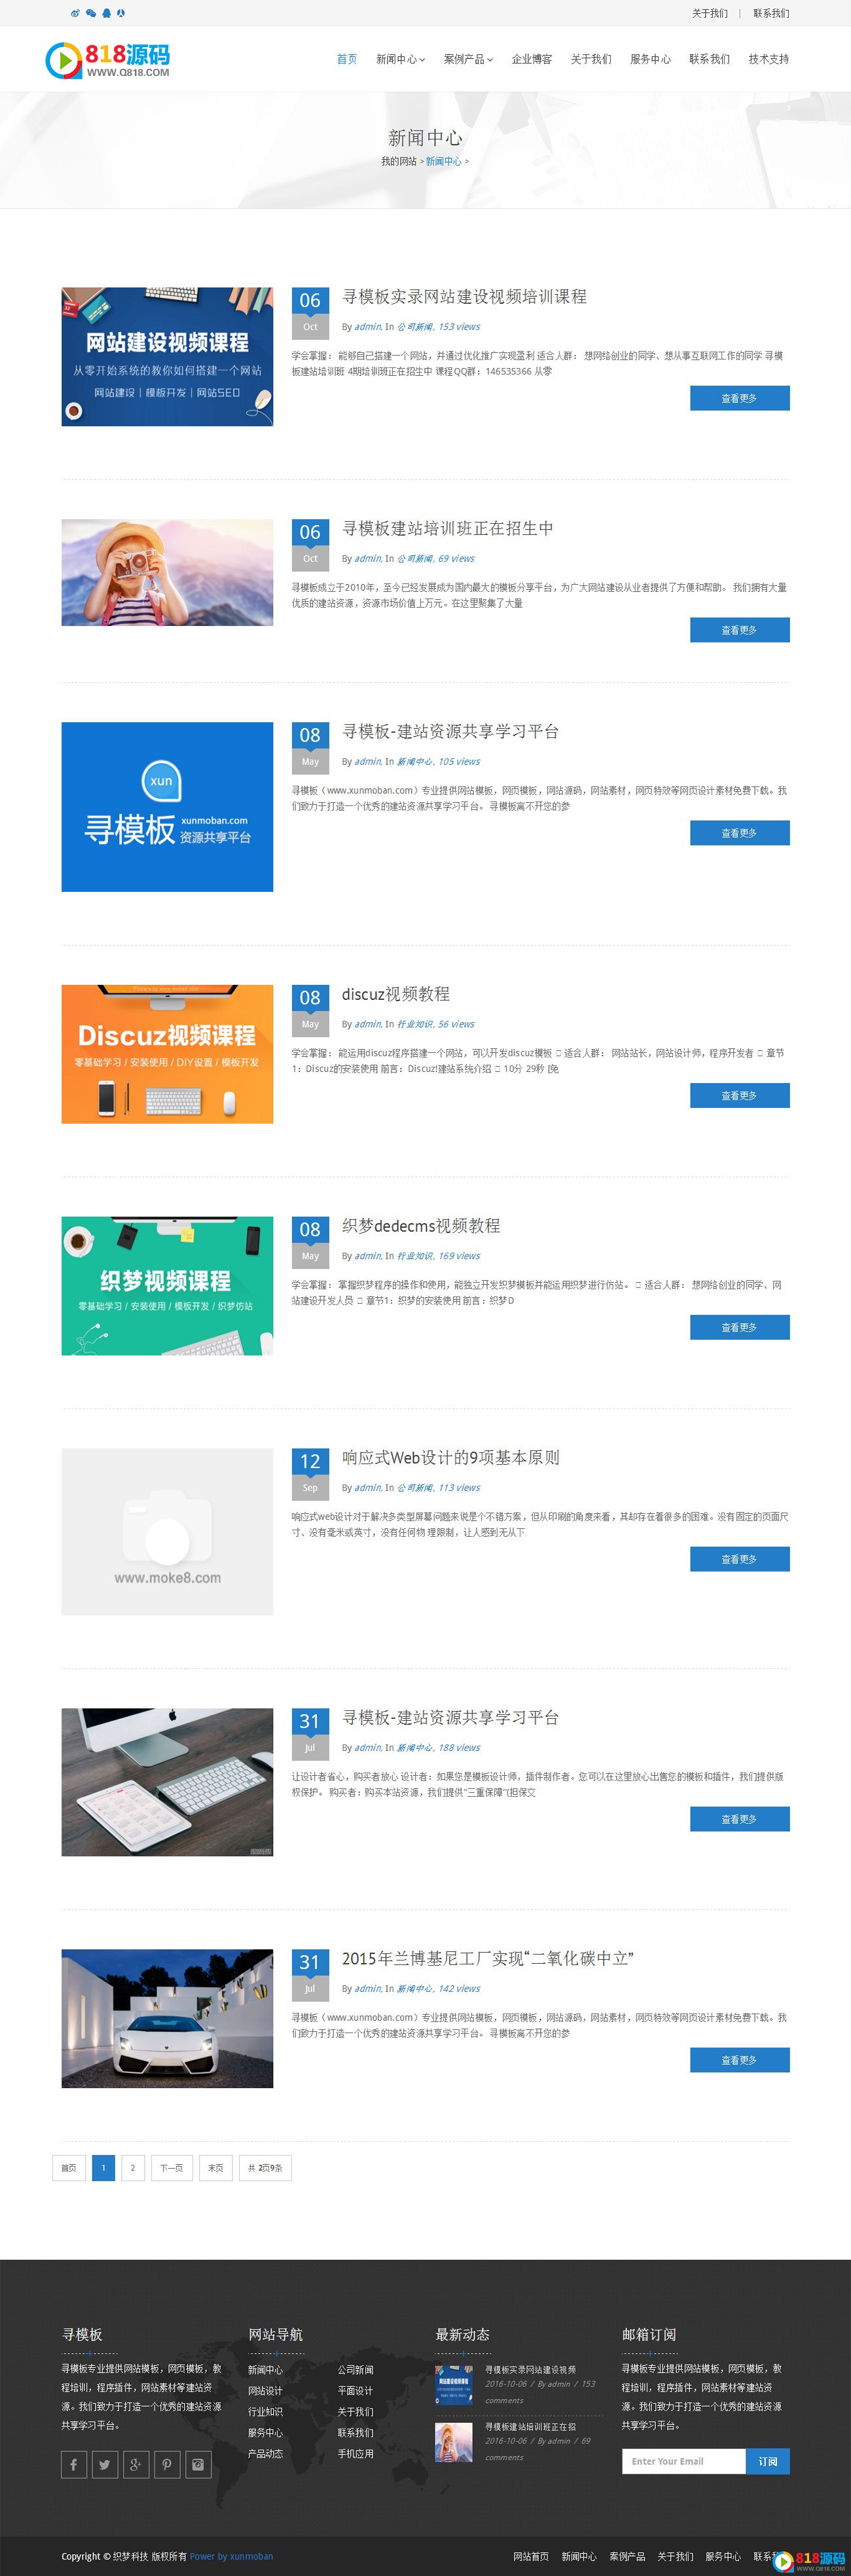The width and height of the screenshot is (851, 2576).
Task: Click footer nav link 产品动态
Action: tap(265, 2453)
